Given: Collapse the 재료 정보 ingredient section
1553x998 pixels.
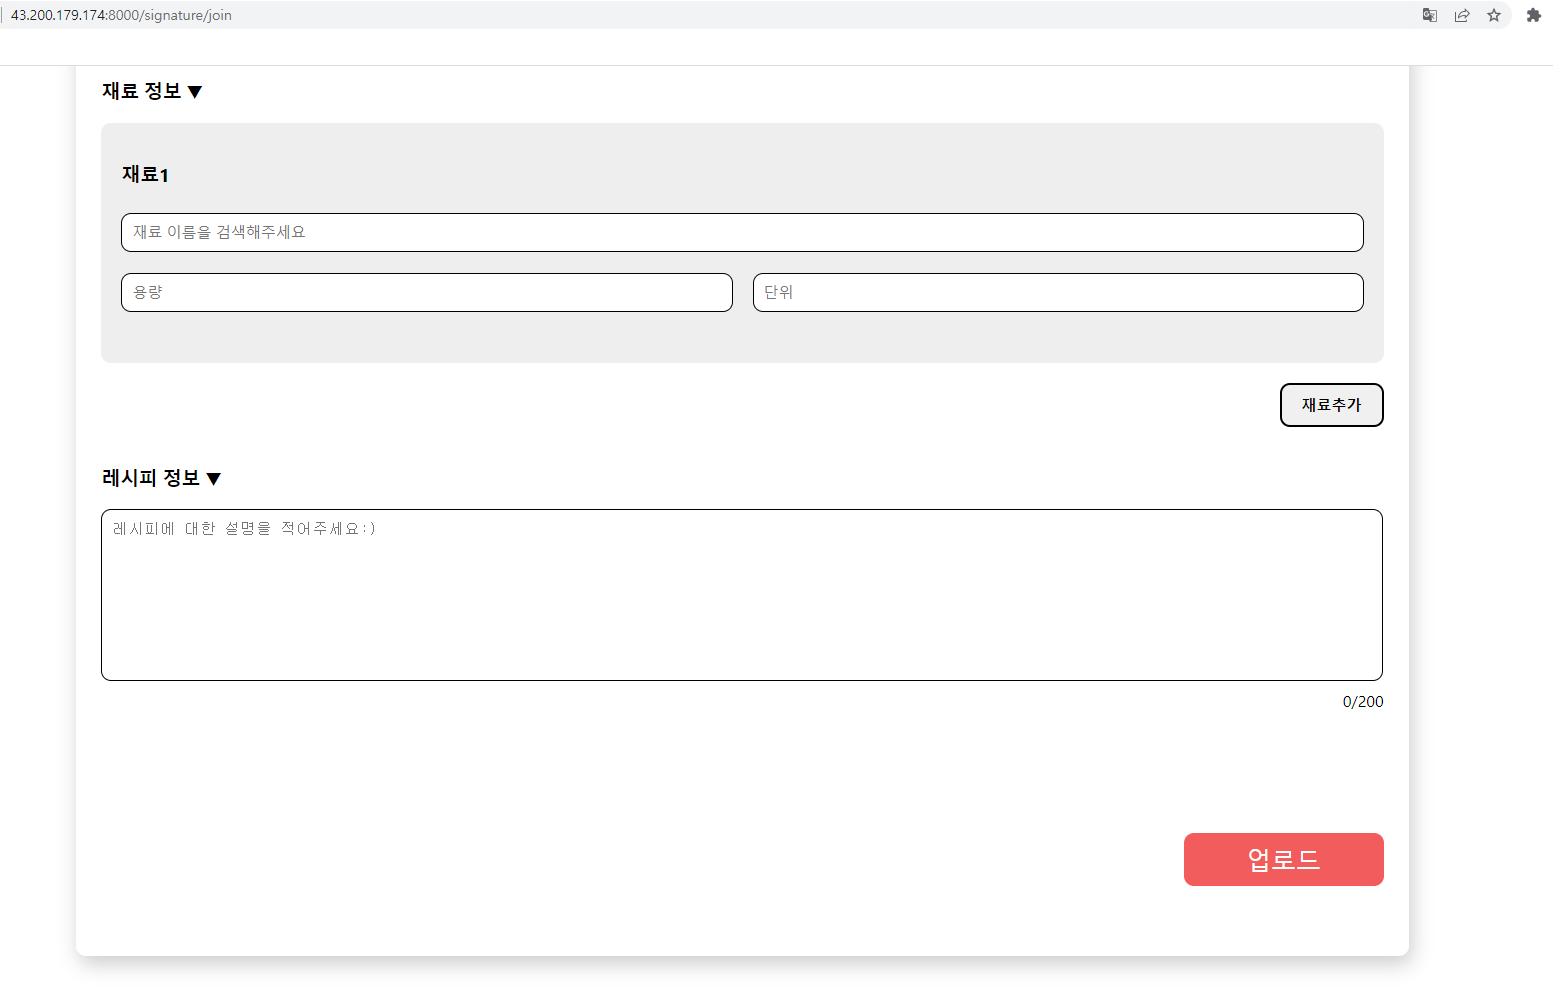Looking at the screenshot, I should pos(151,91).
